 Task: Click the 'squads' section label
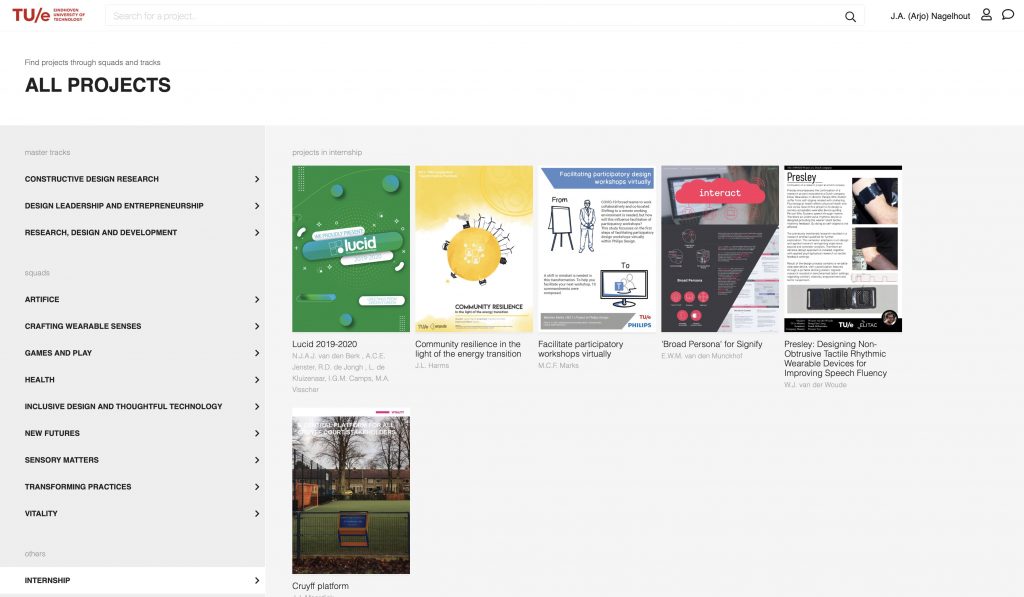37,272
